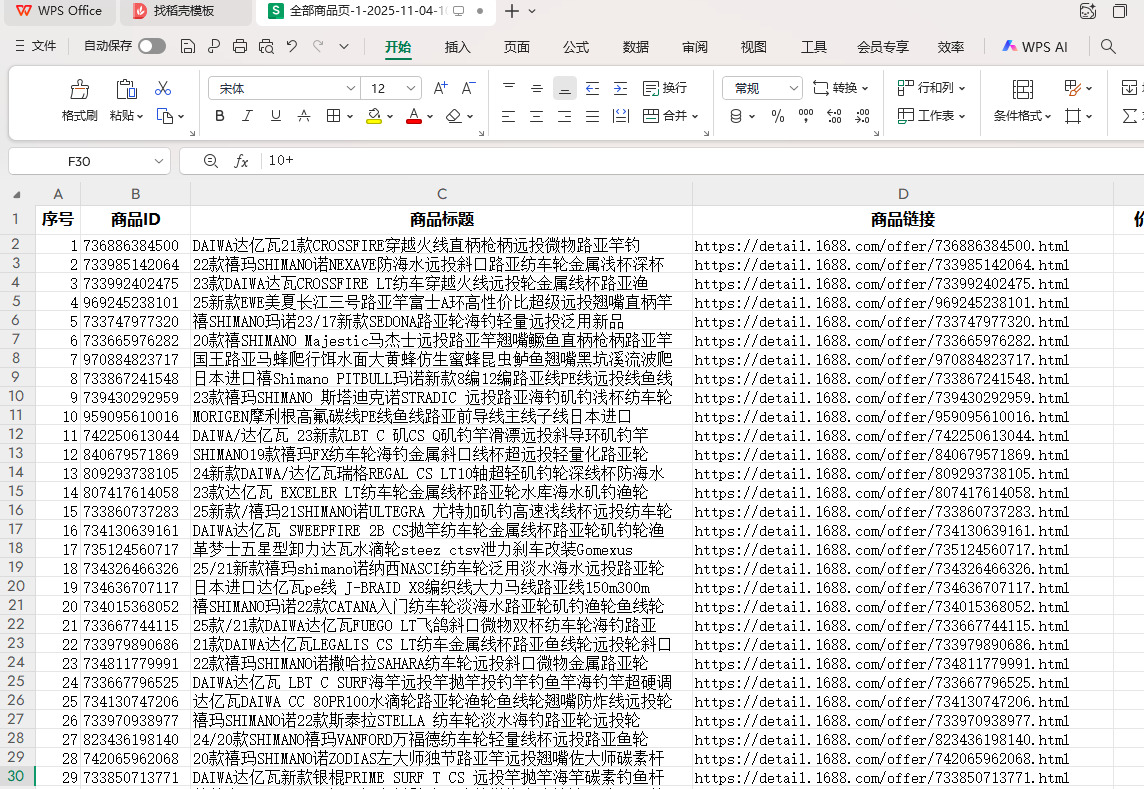Click the Cut scissors icon
1144x789 pixels.
click(x=163, y=89)
